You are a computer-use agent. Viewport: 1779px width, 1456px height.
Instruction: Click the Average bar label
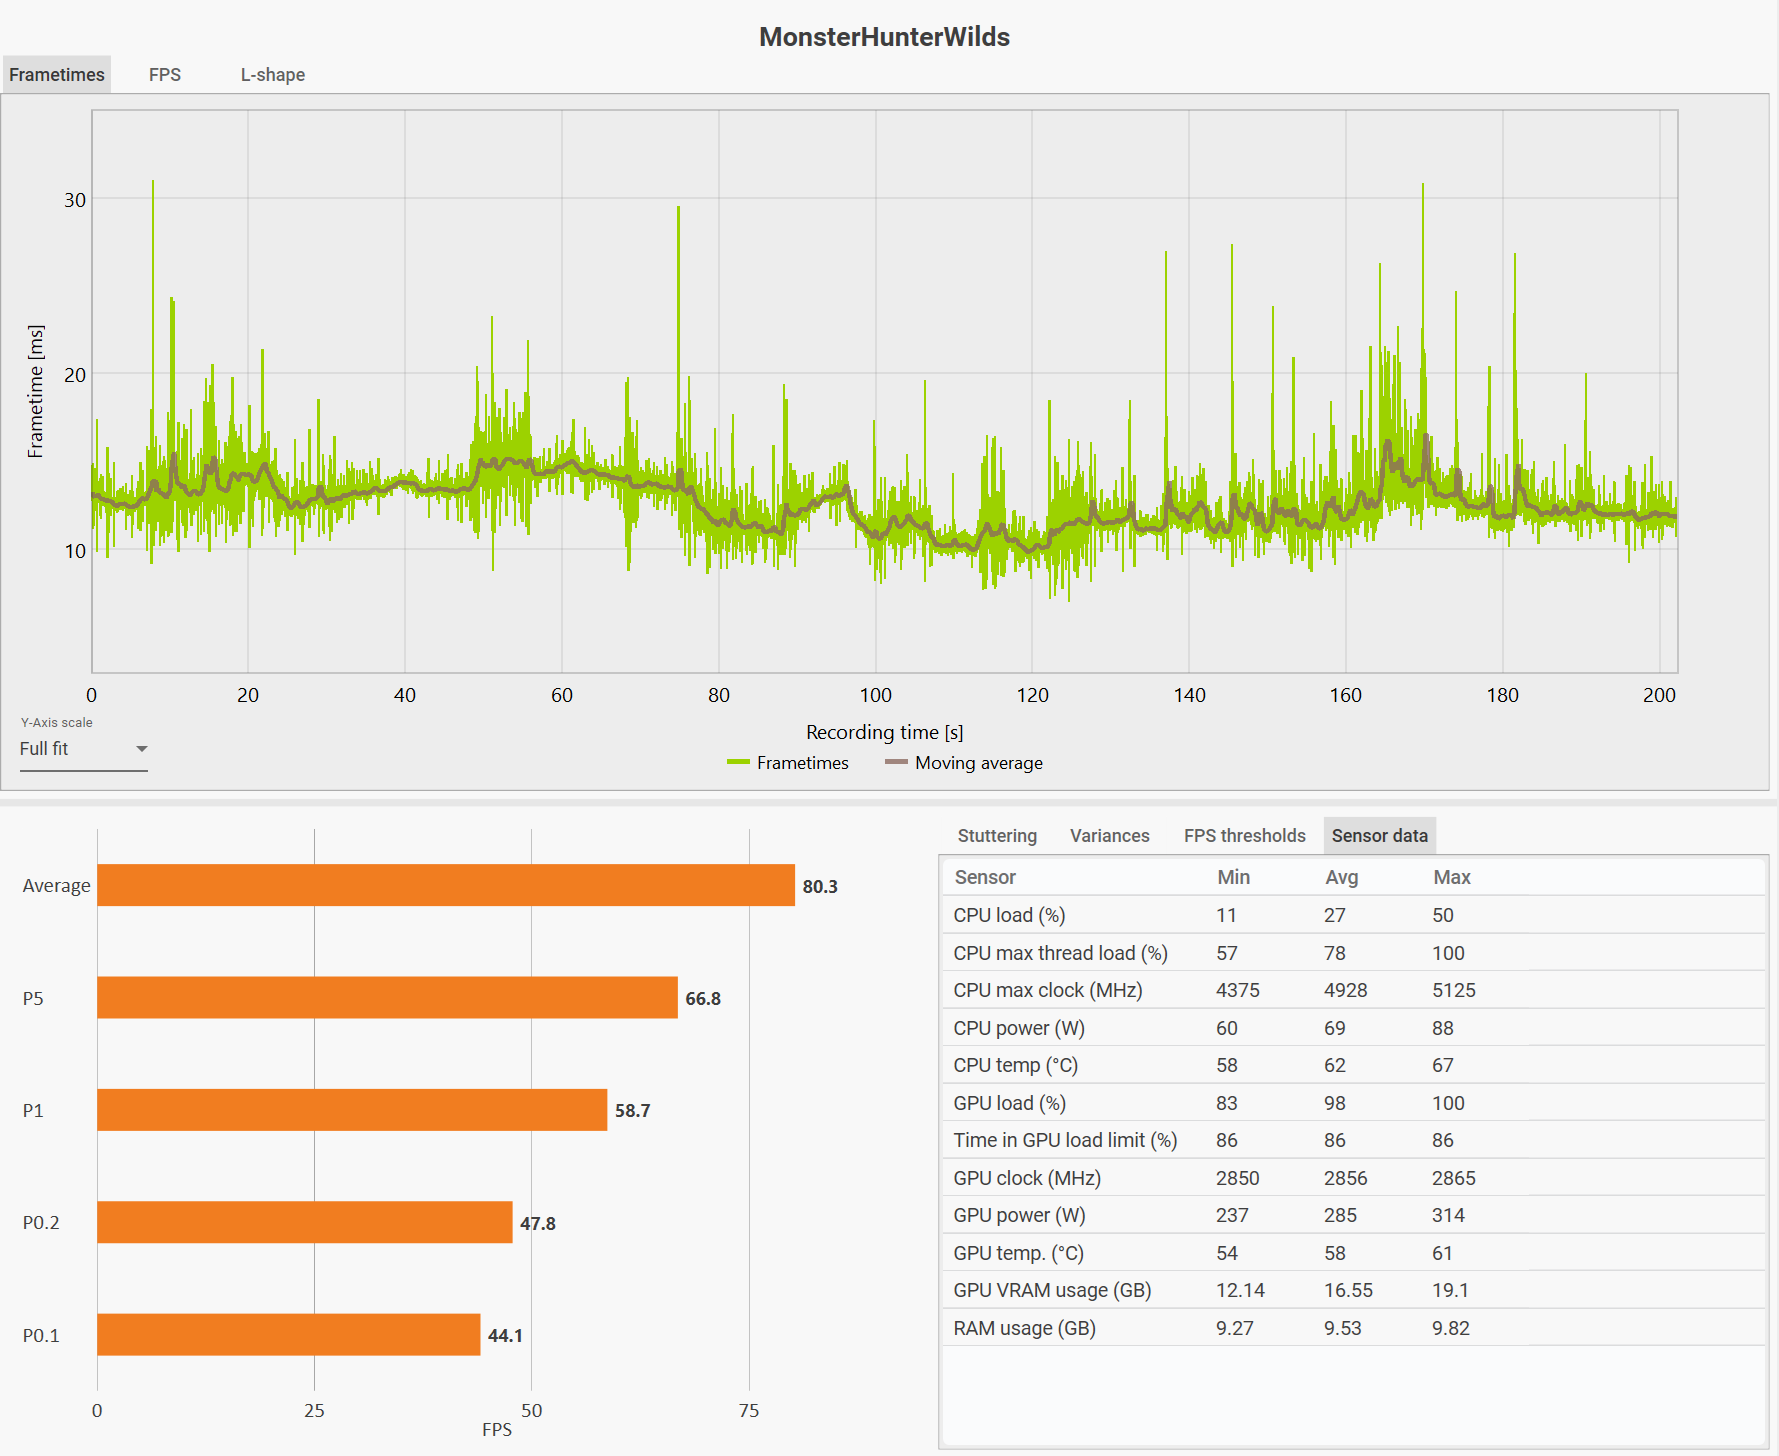coord(56,885)
